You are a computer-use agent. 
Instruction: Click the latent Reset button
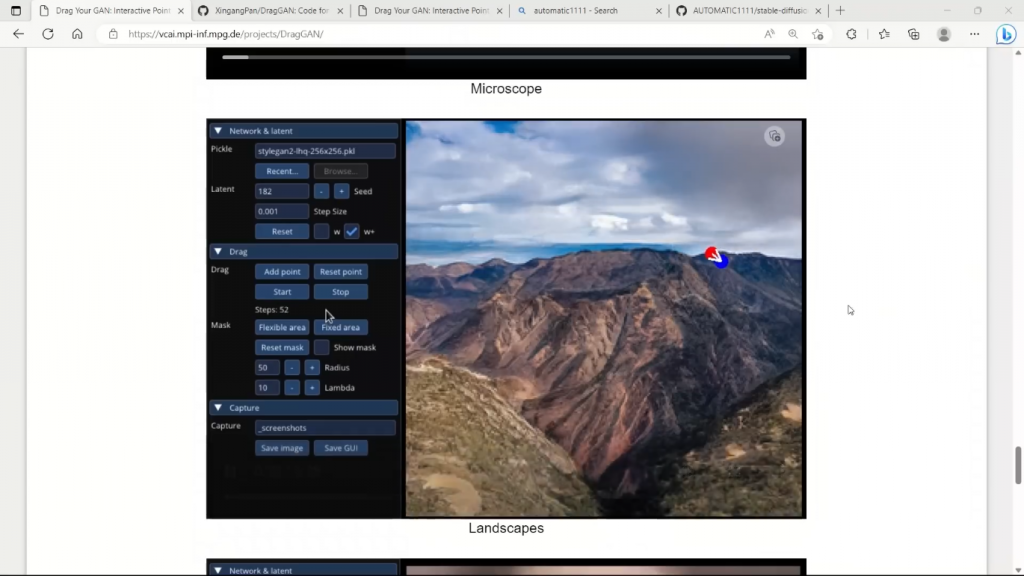(x=282, y=231)
